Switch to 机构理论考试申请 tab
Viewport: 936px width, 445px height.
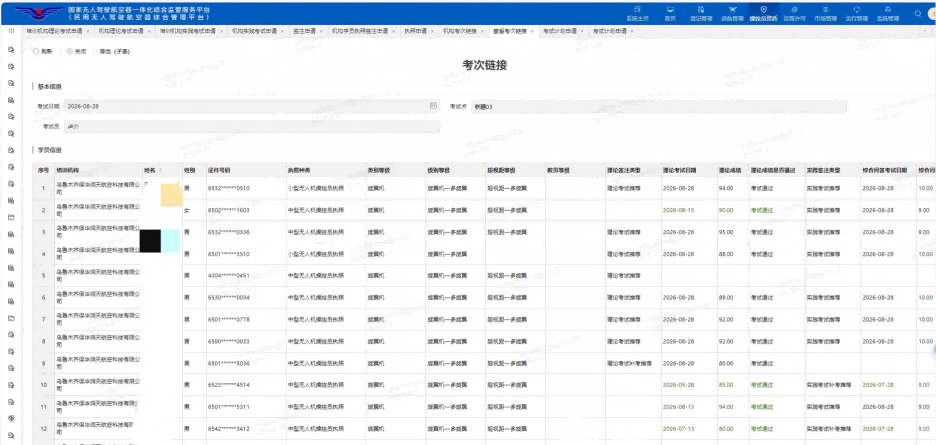click(x=121, y=31)
